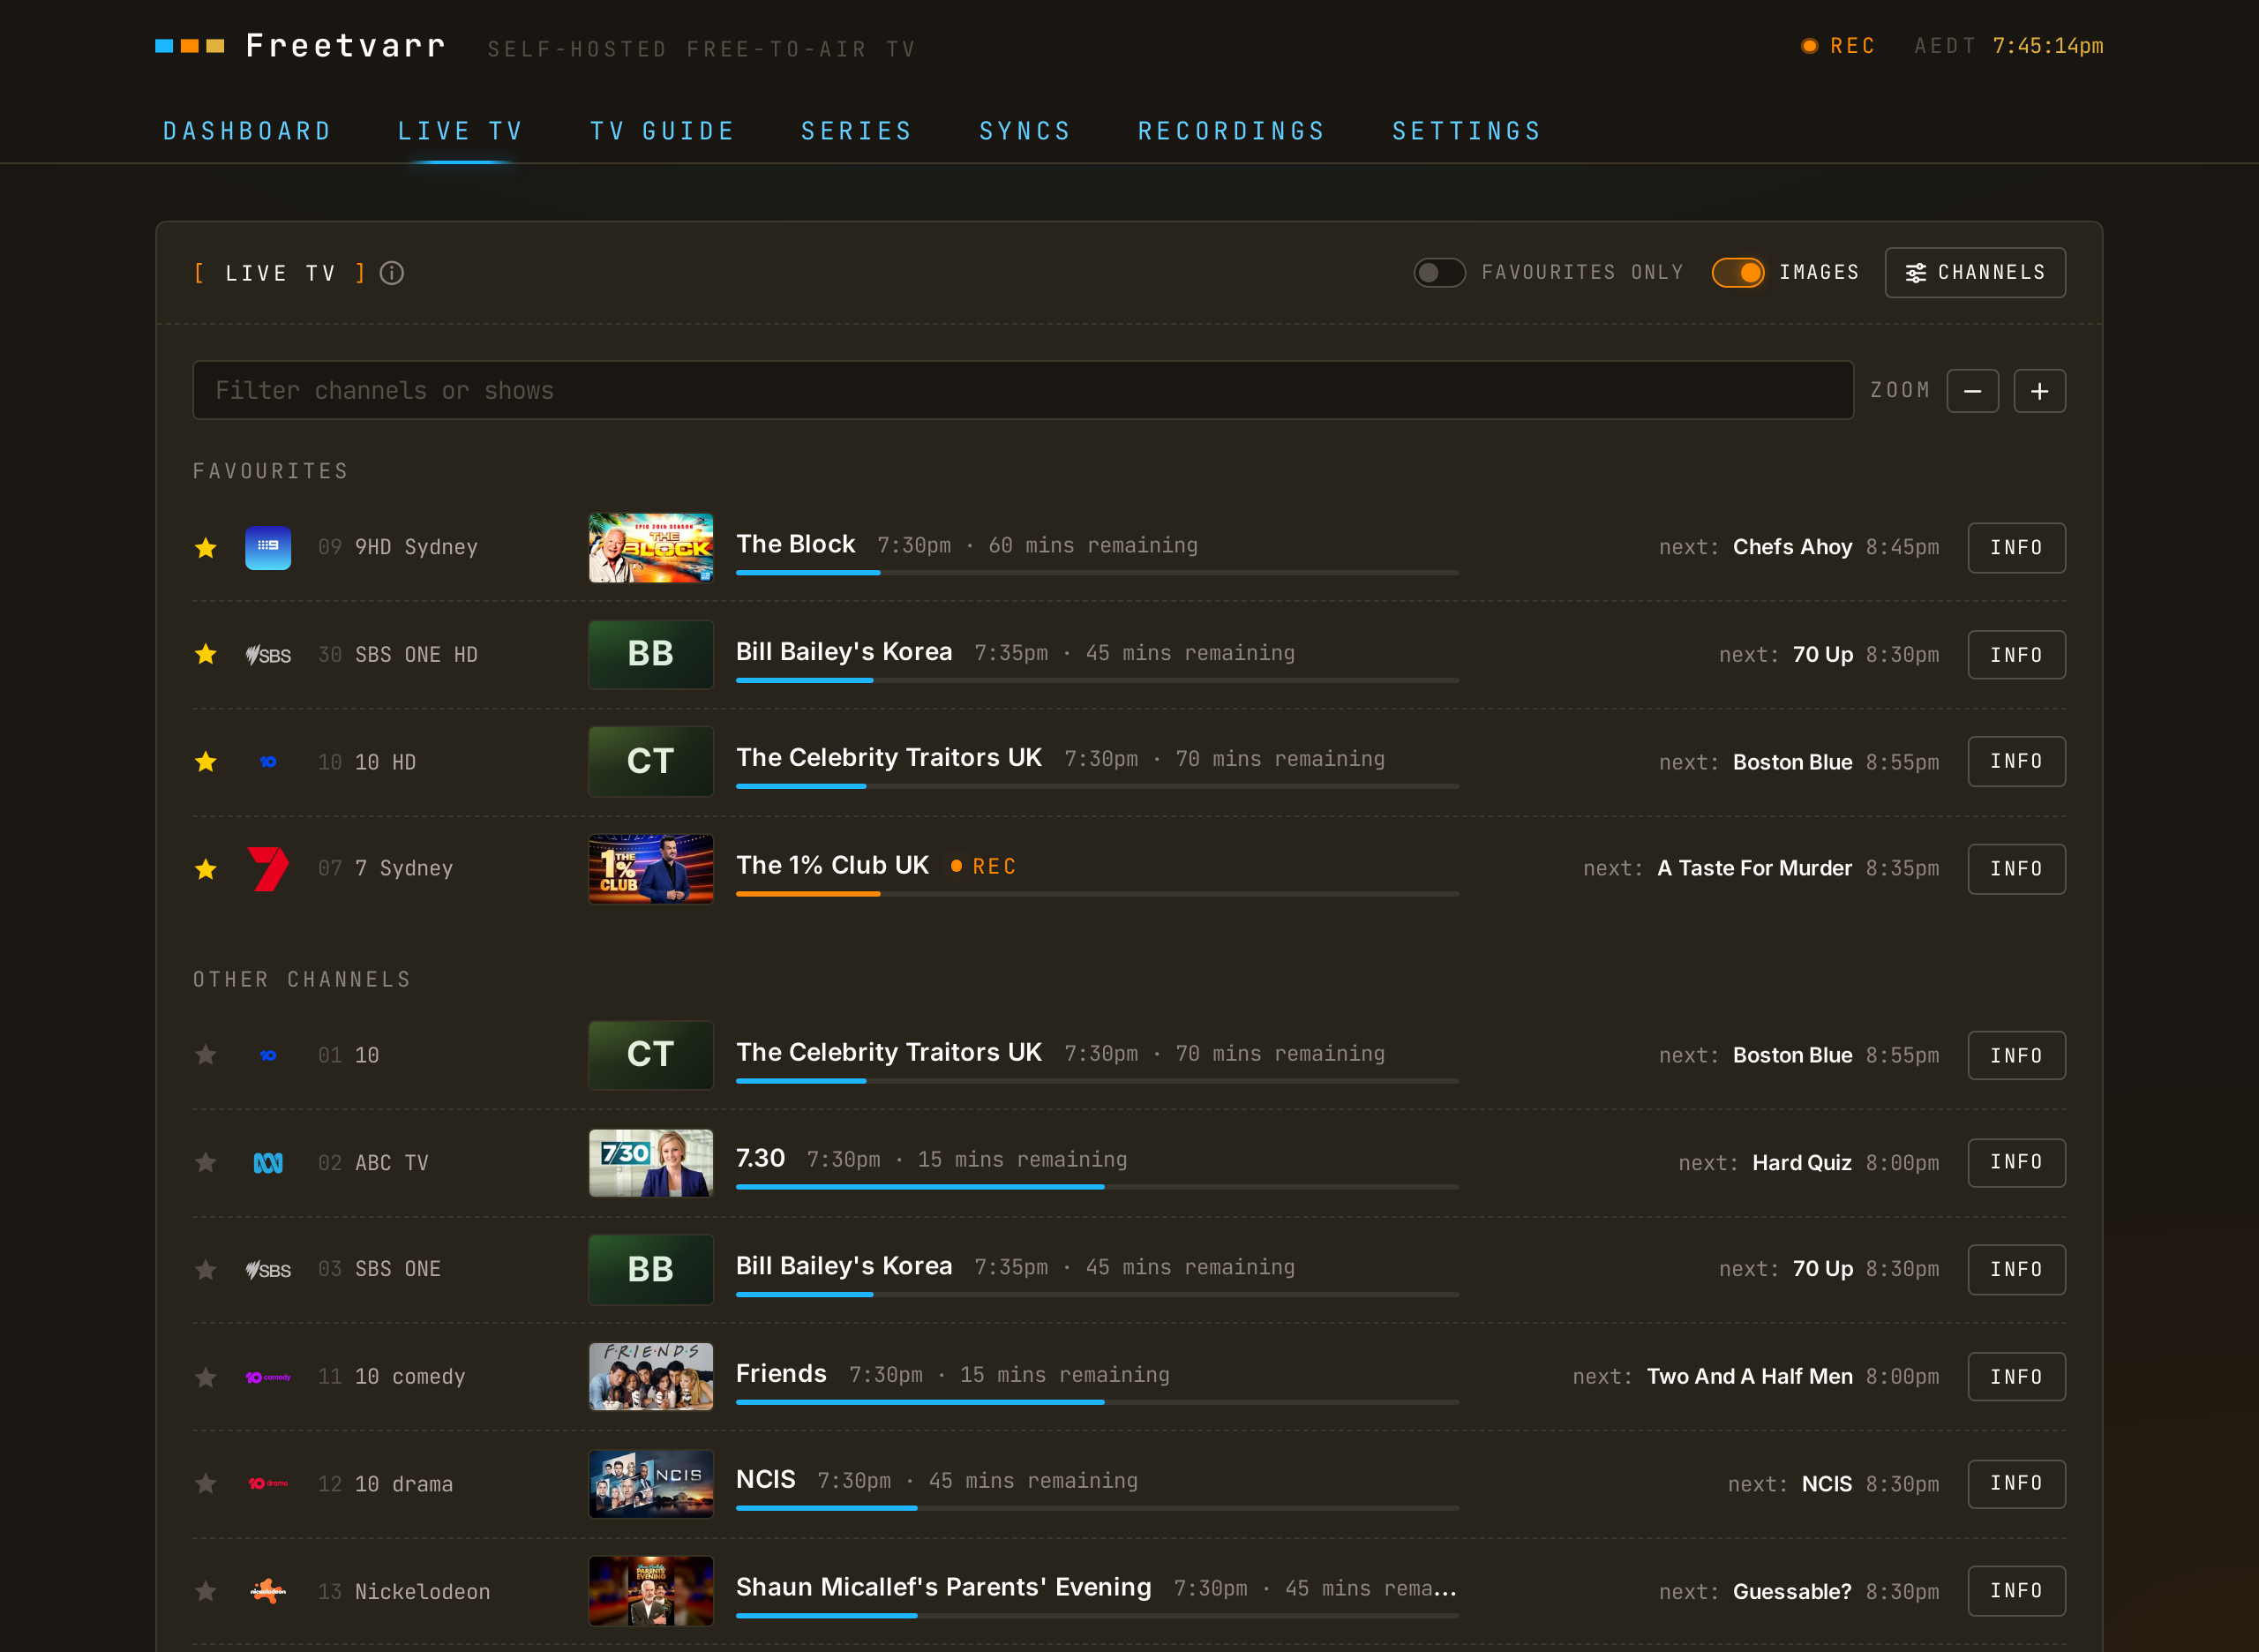2259x1652 pixels.
Task: Click the Nickelodeon splat logo
Action: 268,1591
